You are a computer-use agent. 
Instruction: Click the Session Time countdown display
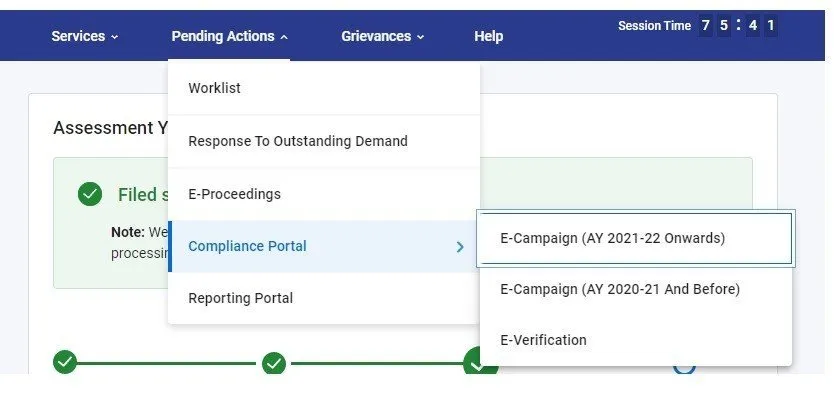(698, 26)
